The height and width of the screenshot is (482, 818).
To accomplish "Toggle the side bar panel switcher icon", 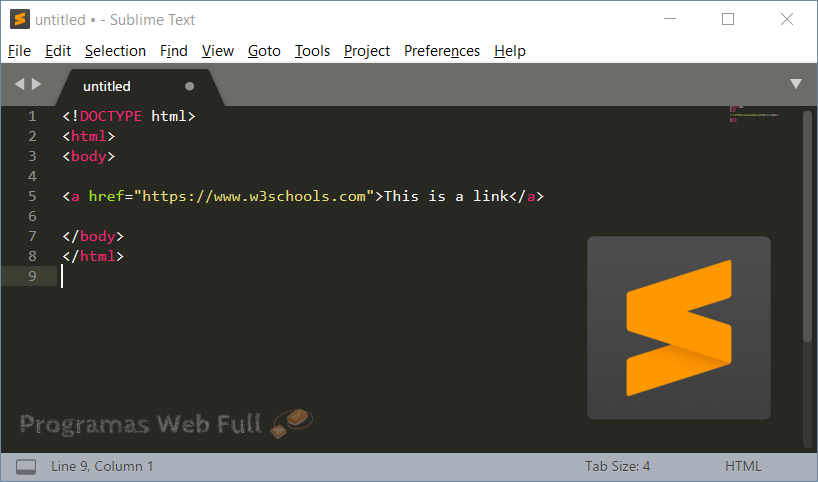I will click(26, 466).
